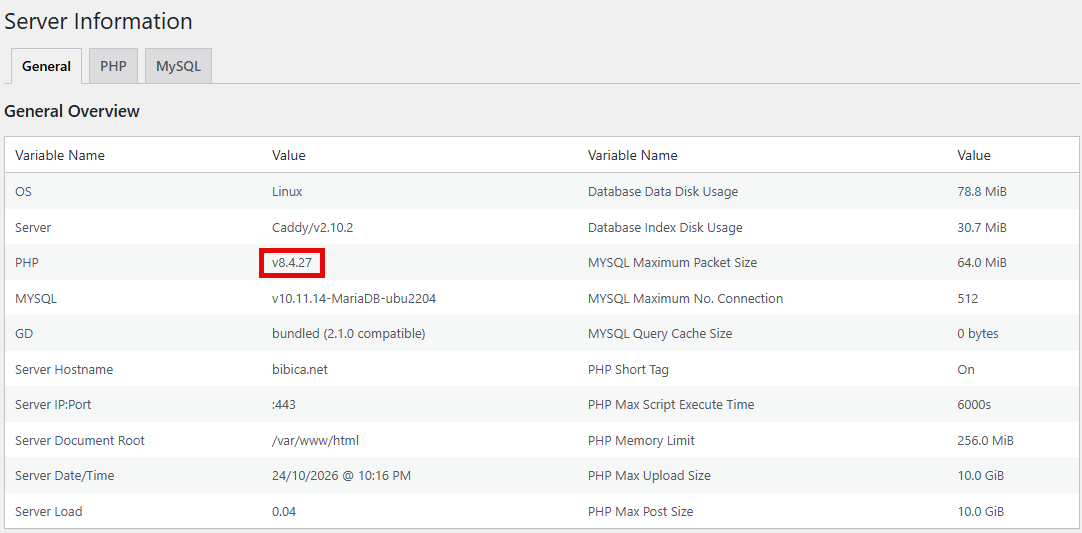Screen dimensions: 1082x533
Task: Click 'MYSQL Maximum No. Connection' label
Action: [x=685, y=299]
